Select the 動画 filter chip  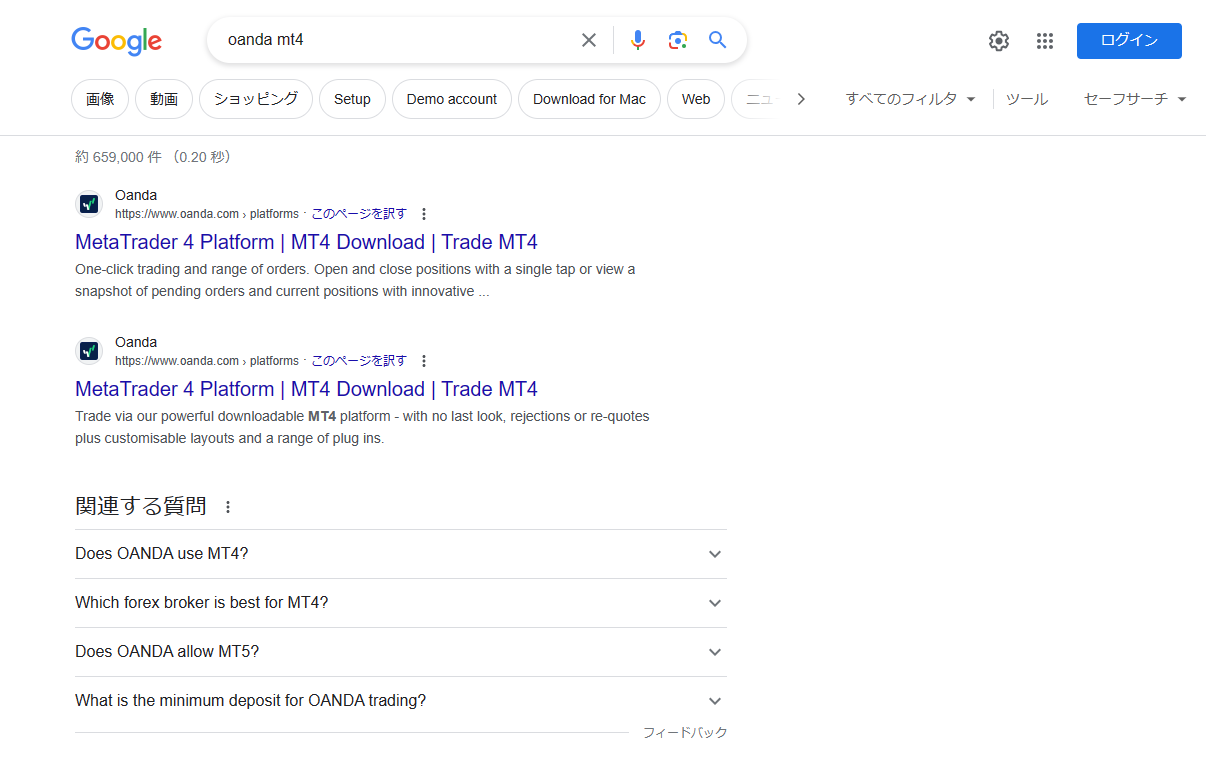[x=164, y=99]
